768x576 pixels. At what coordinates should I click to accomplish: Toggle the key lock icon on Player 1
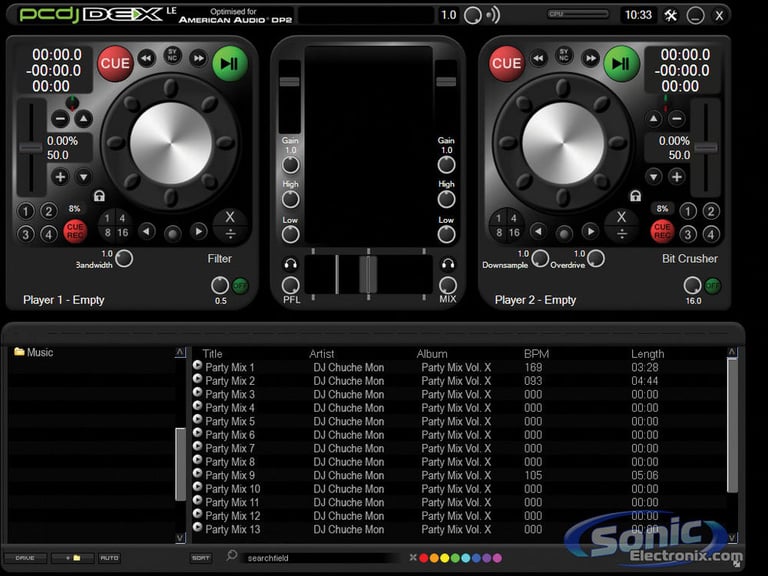[x=99, y=196]
